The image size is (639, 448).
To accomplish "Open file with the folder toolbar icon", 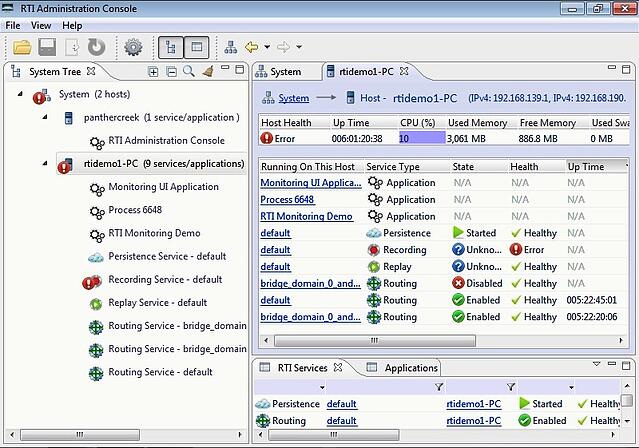I will click(x=22, y=47).
